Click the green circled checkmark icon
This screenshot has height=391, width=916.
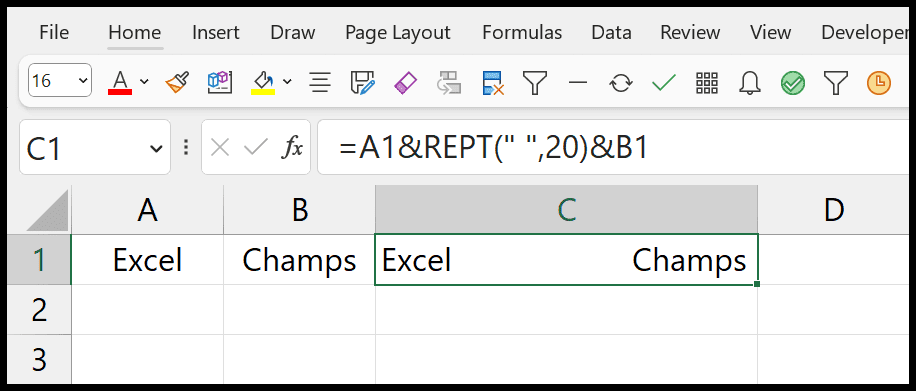793,82
